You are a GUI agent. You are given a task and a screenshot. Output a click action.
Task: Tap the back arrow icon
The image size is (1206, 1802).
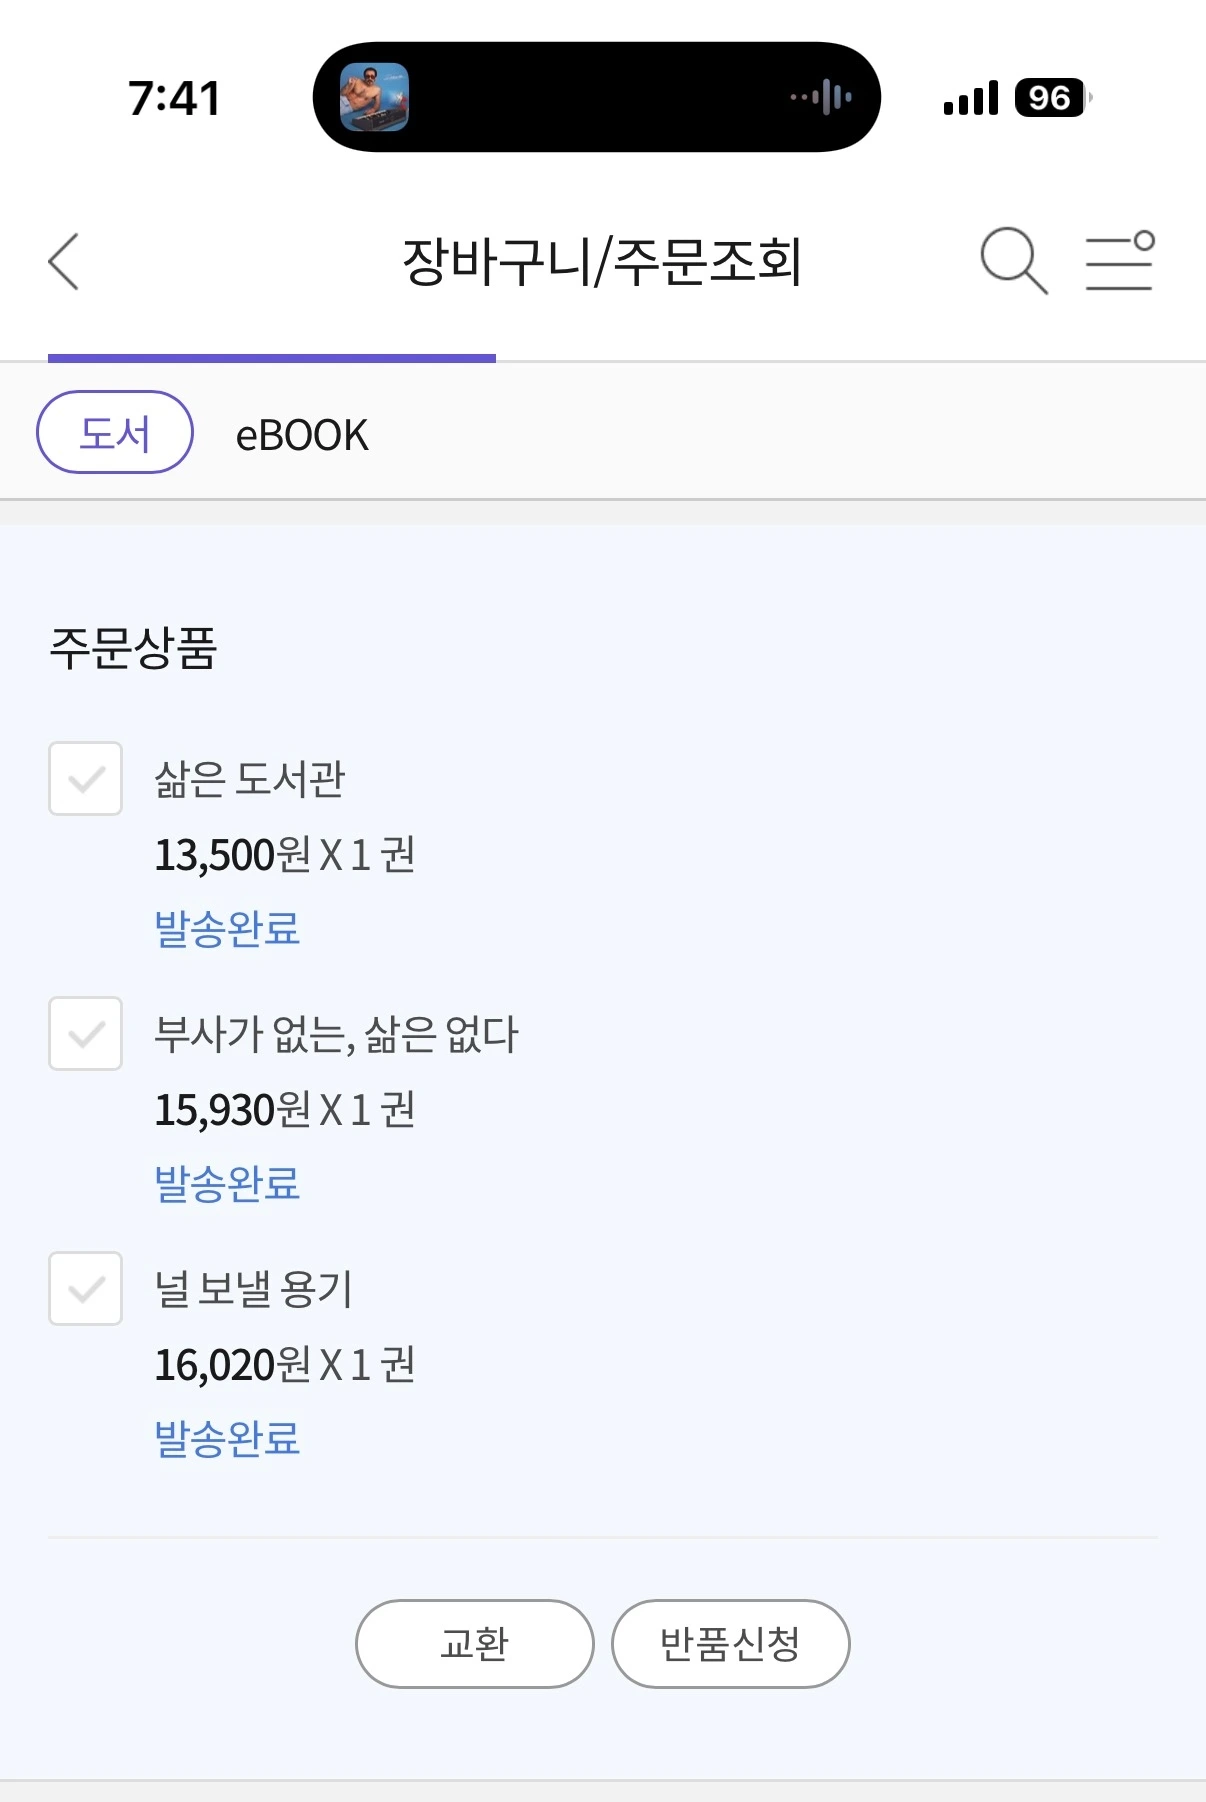pyautogui.click(x=64, y=262)
